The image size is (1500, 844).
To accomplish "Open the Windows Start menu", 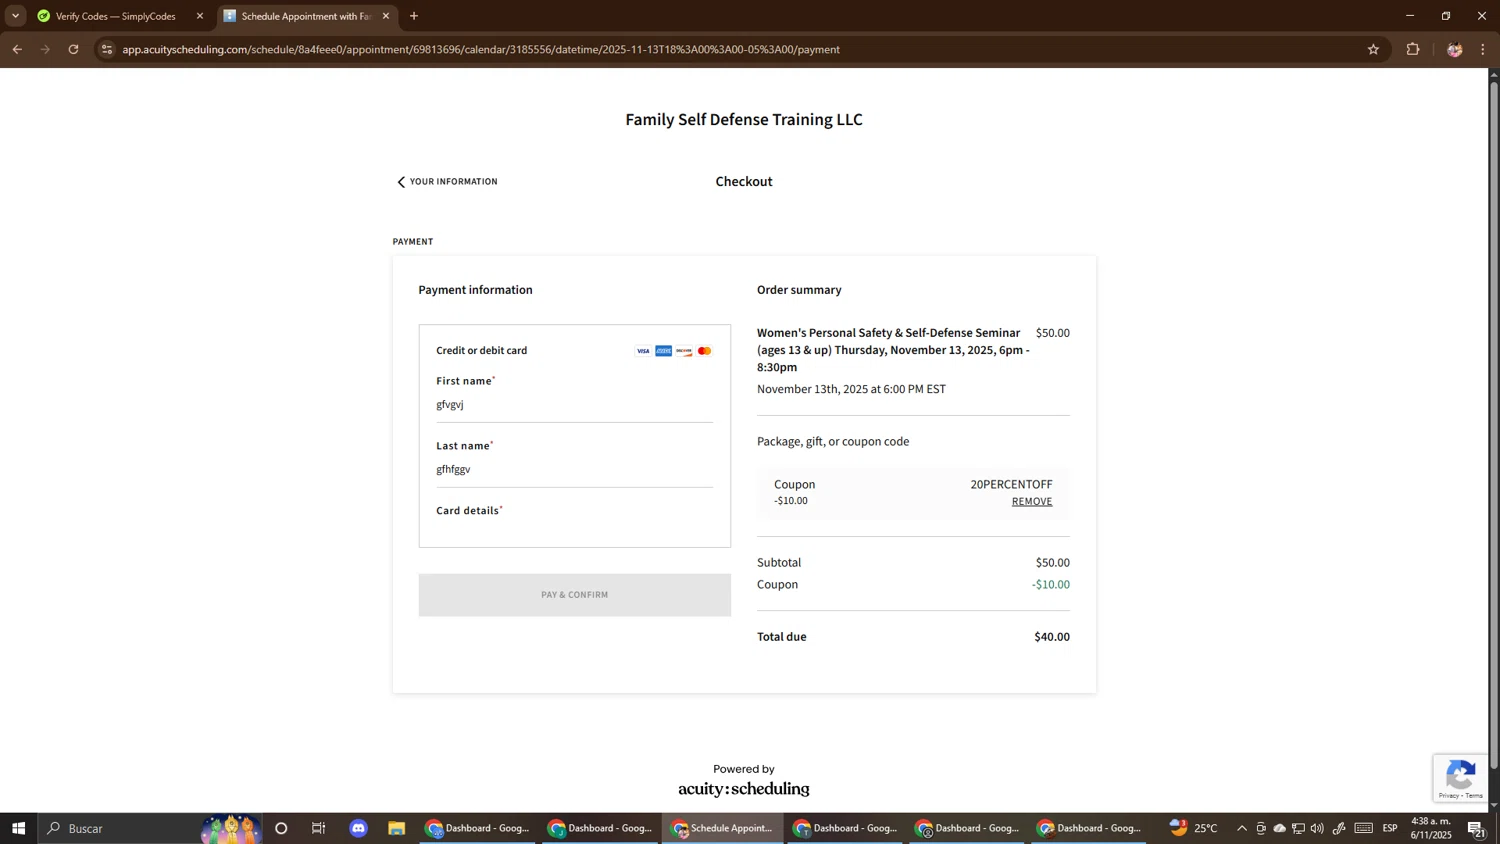I will click(x=18, y=828).
